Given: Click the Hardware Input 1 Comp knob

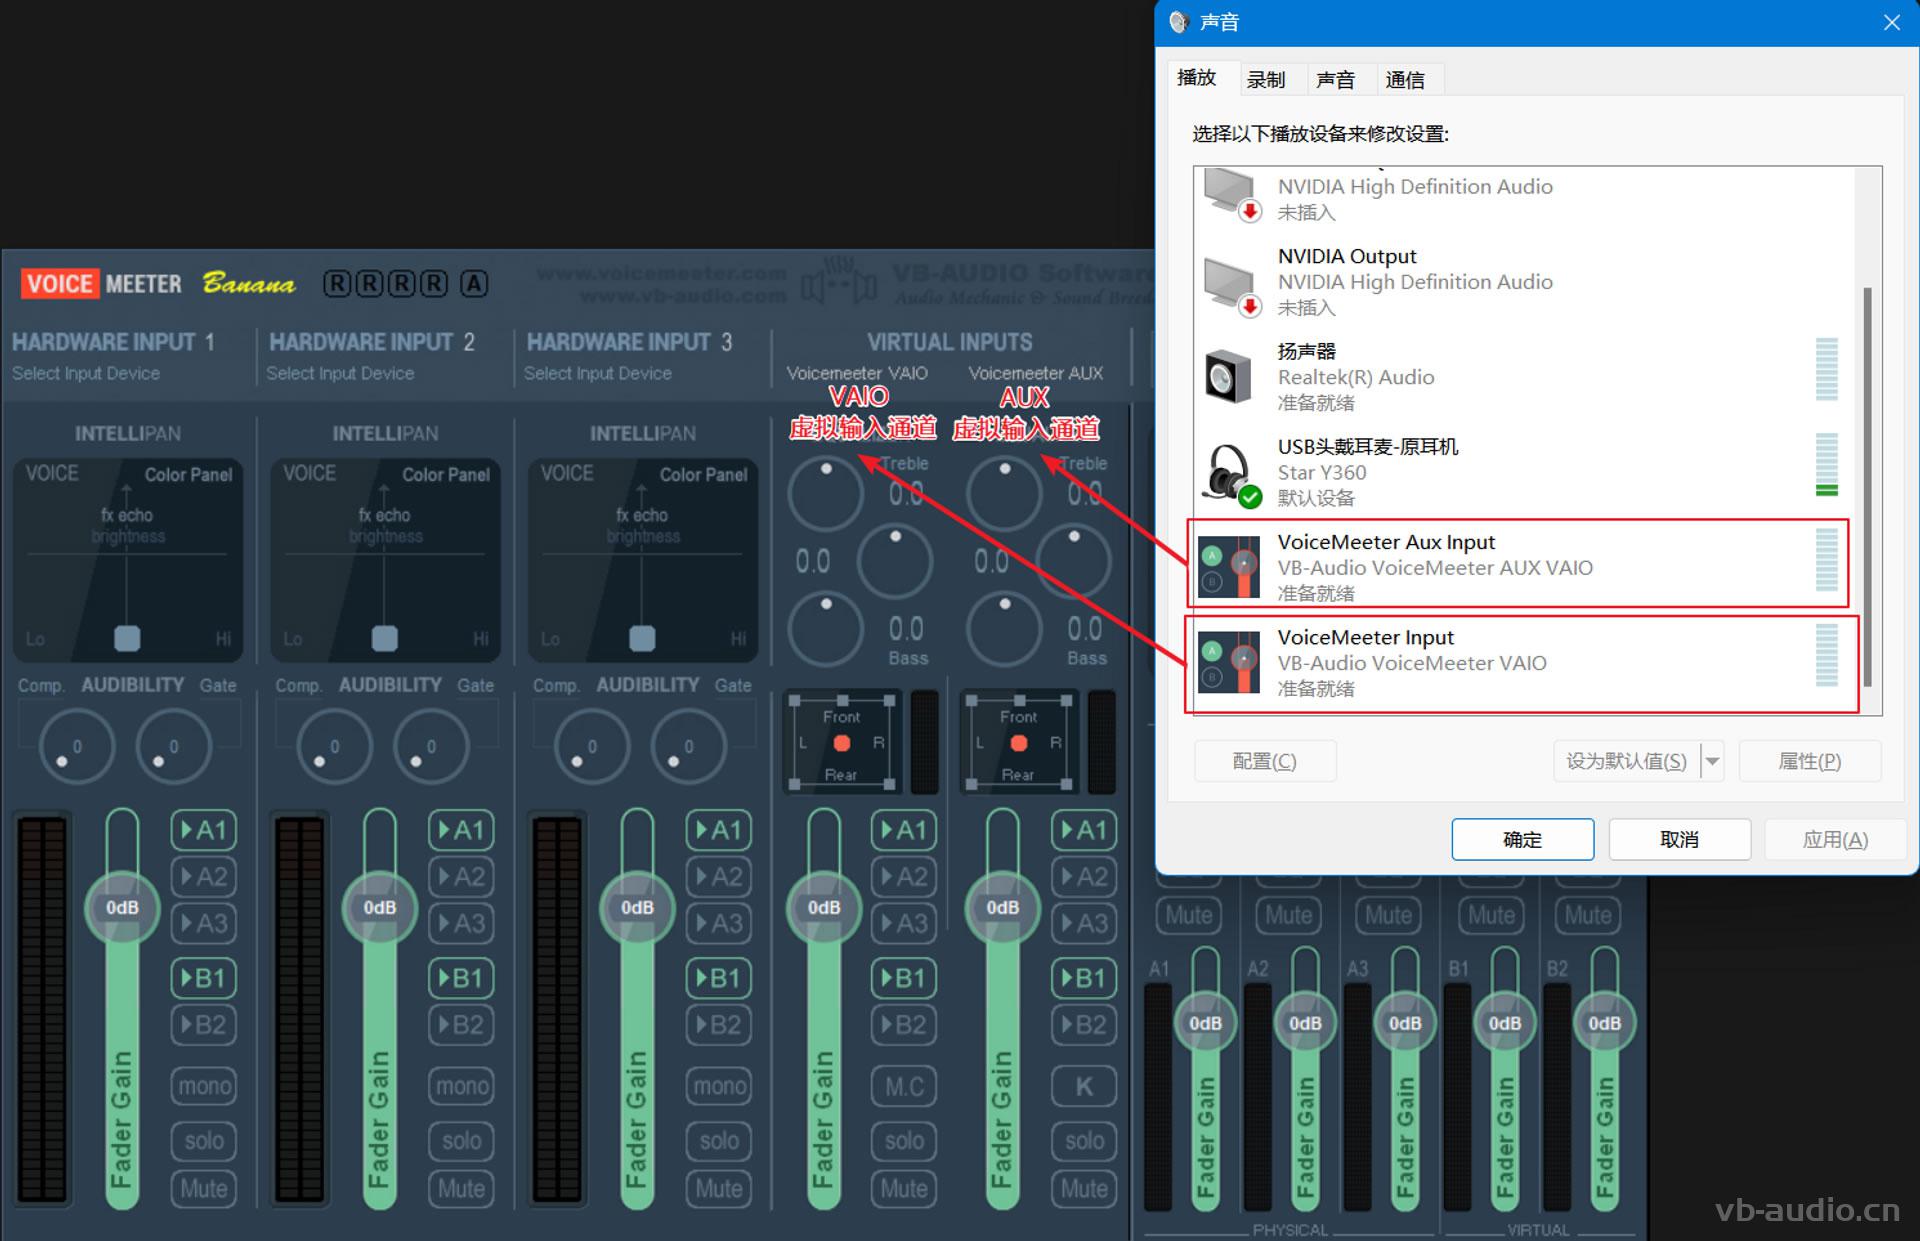Looking at the screenshot, I should click(x=76, y=746).
